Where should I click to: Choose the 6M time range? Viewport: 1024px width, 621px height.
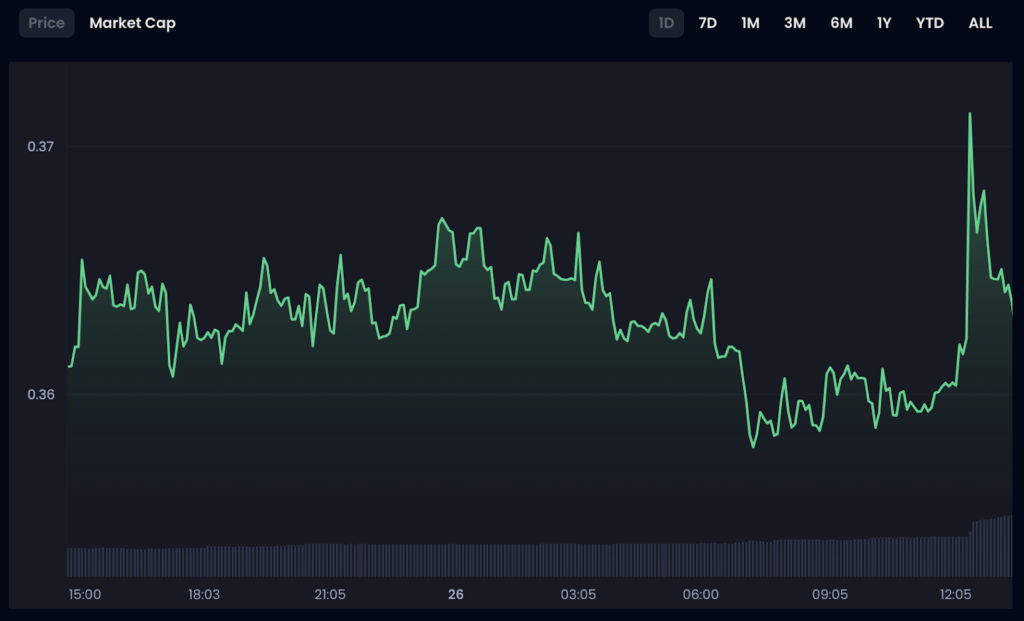(x=841, y=23)
